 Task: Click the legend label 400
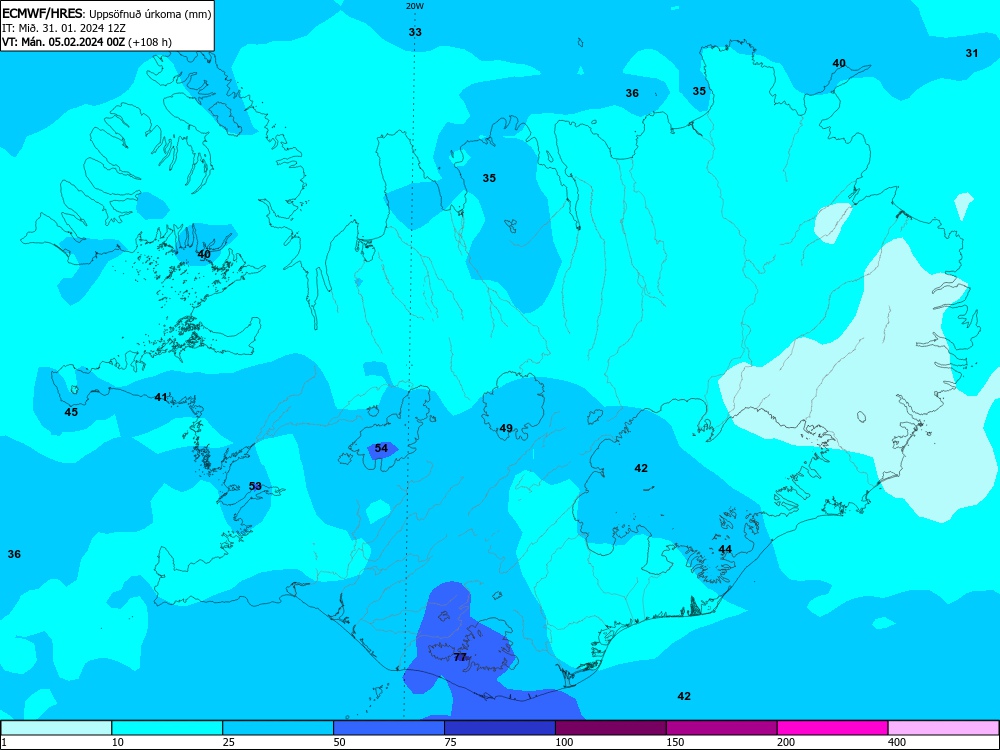coord(897,742)
